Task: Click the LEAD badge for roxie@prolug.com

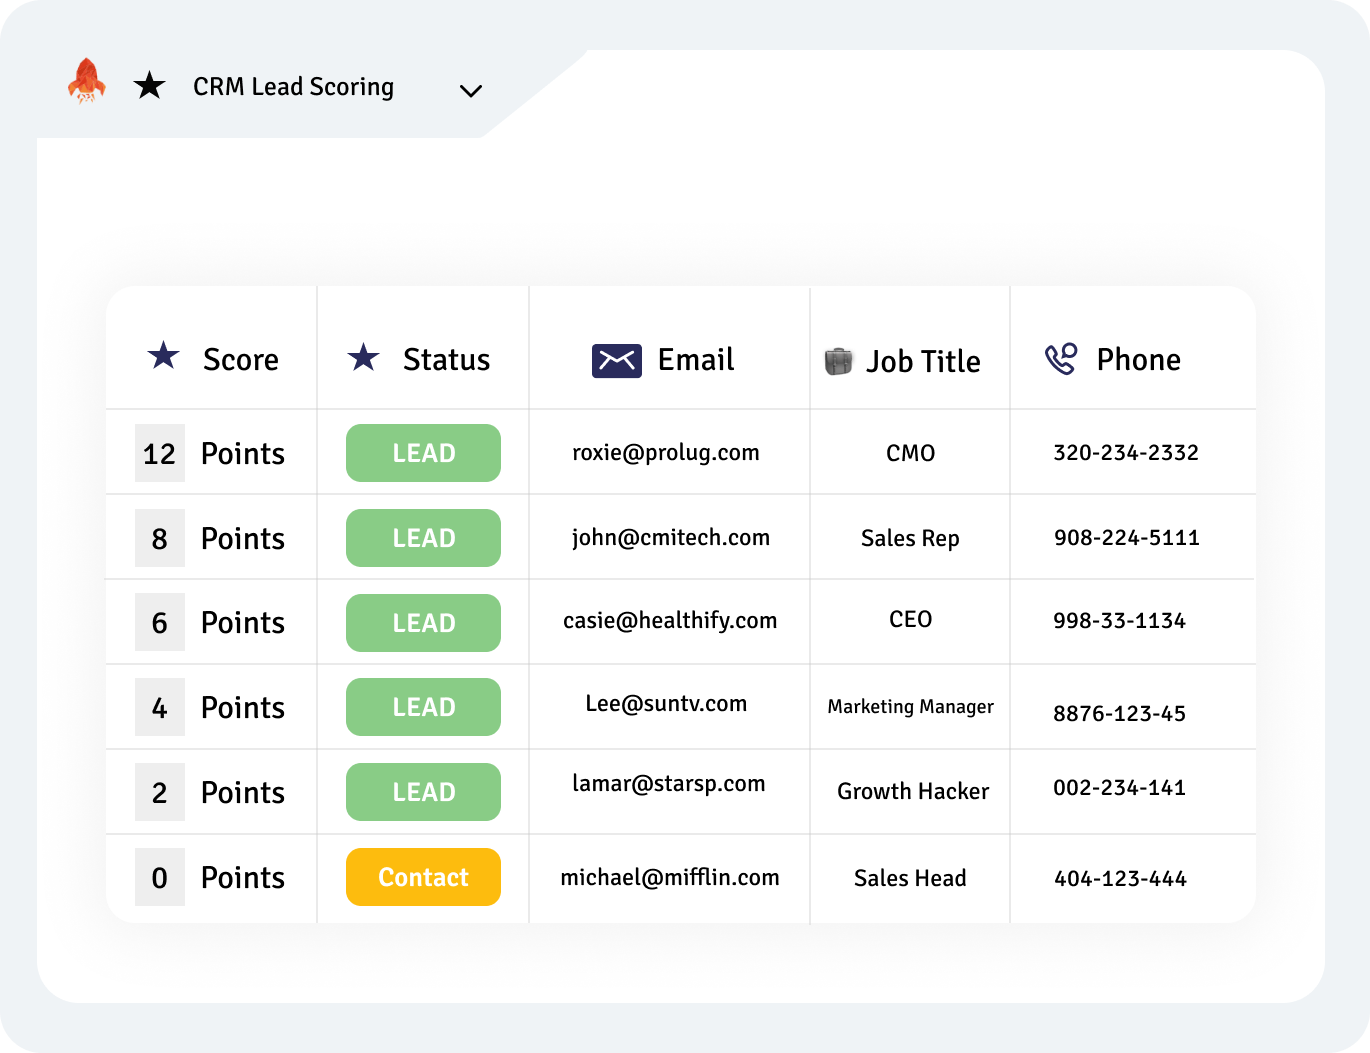Action: tap(423, 452)
